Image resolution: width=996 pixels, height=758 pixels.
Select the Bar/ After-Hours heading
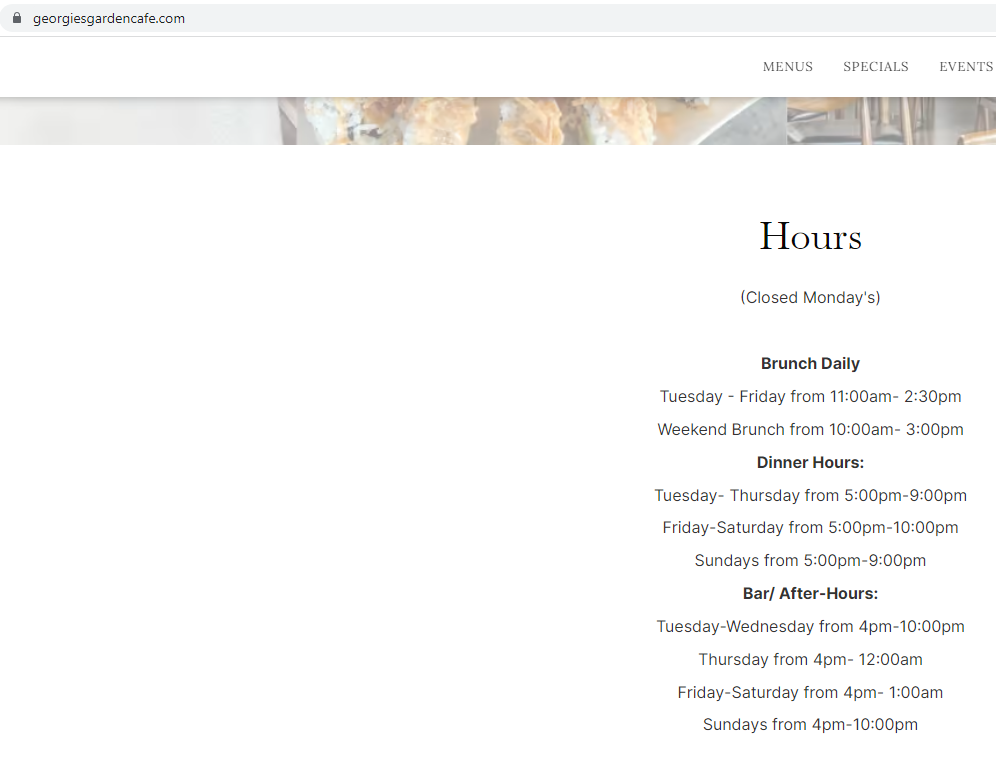coord(810,594)
